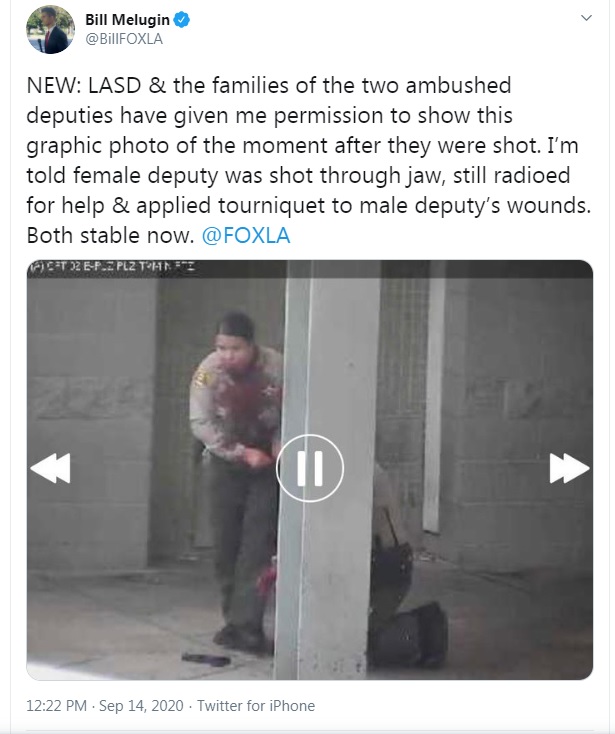Open the @FOXLA mention link

pos(246,235)
